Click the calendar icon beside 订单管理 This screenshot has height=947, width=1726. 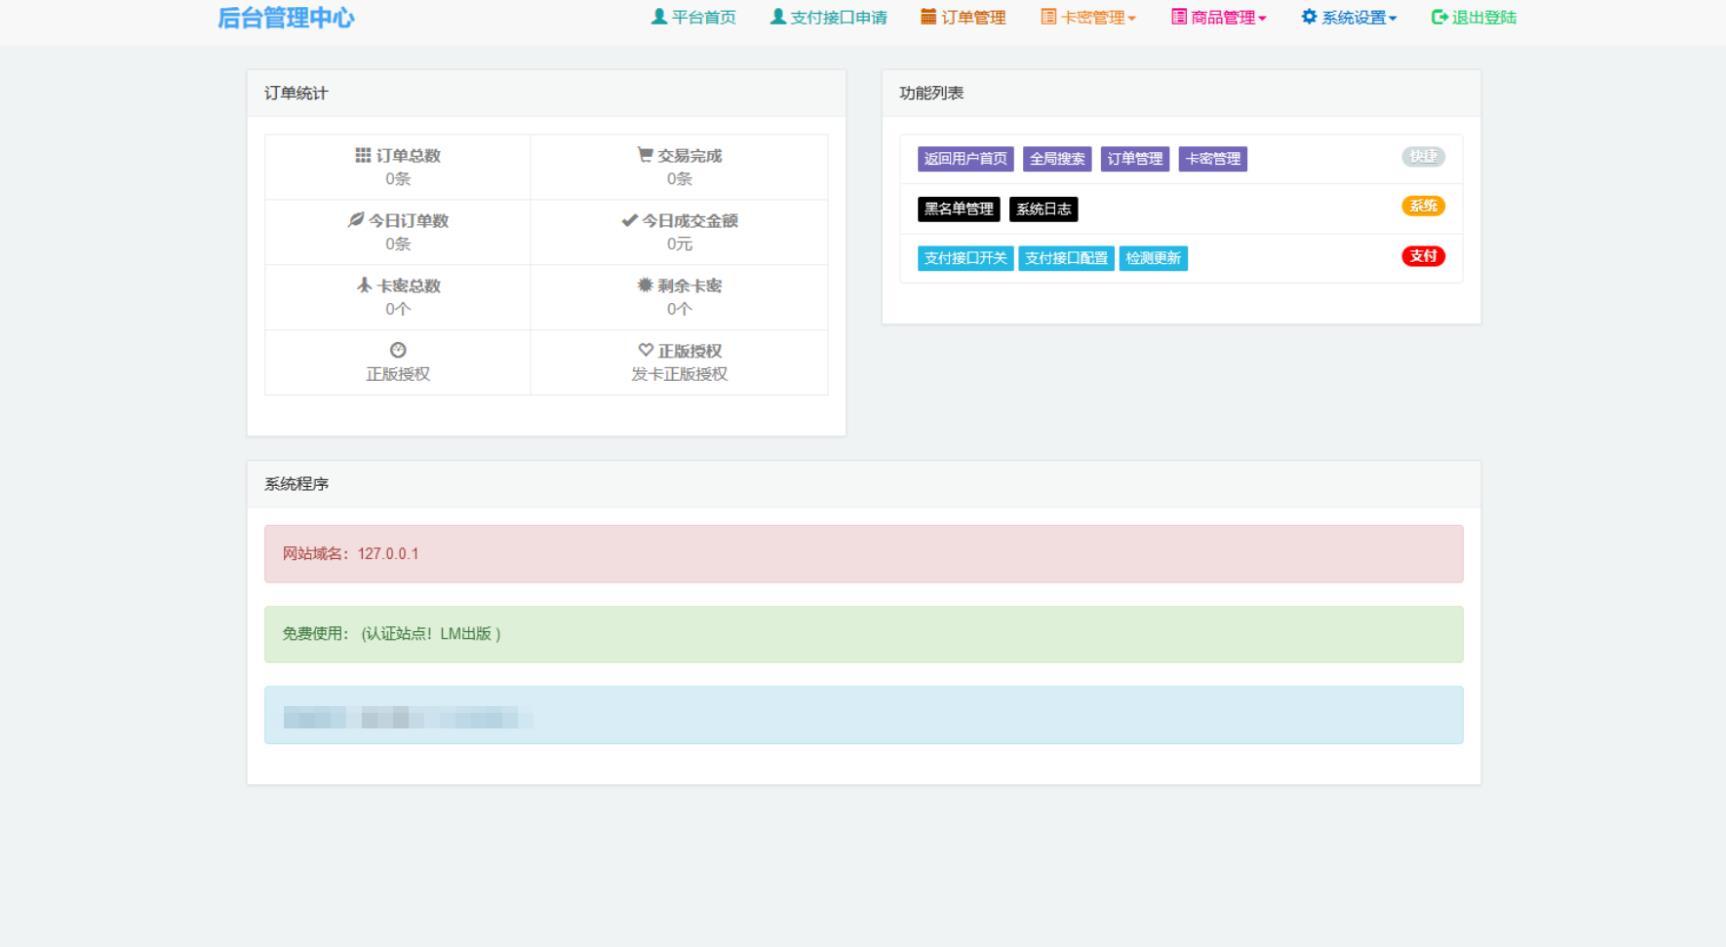[x=928, y=17]
